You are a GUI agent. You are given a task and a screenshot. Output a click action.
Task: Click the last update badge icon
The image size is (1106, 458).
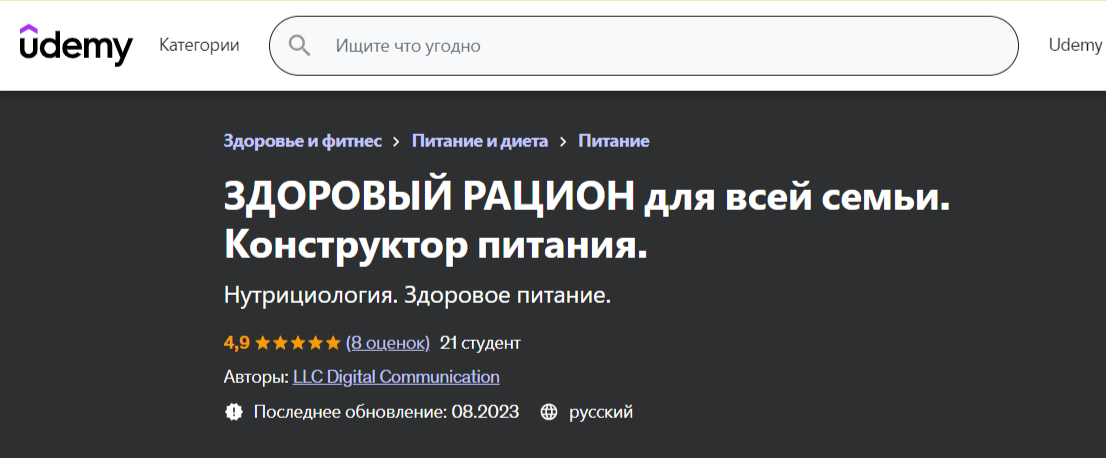click(233, 412)
